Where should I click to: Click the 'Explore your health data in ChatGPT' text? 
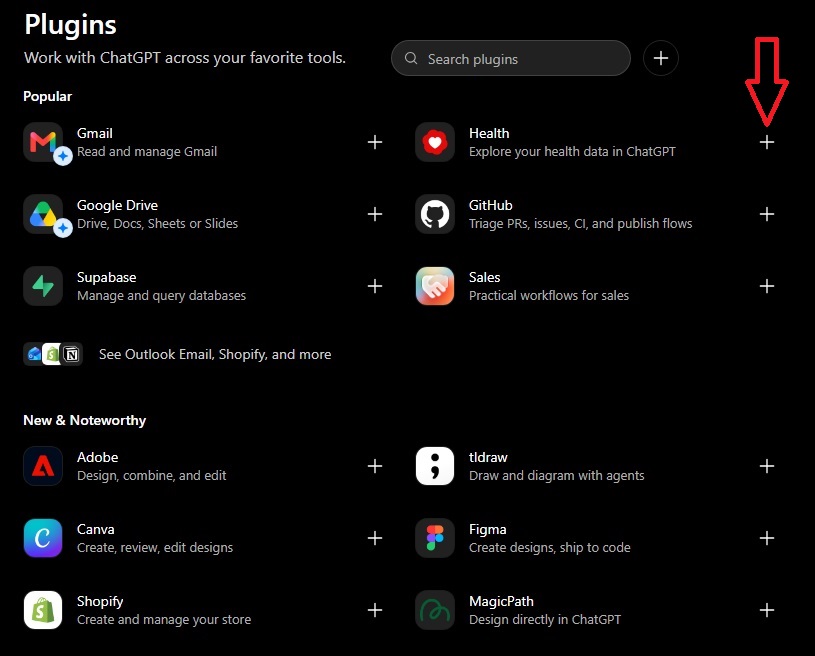[x=572, y=151]
